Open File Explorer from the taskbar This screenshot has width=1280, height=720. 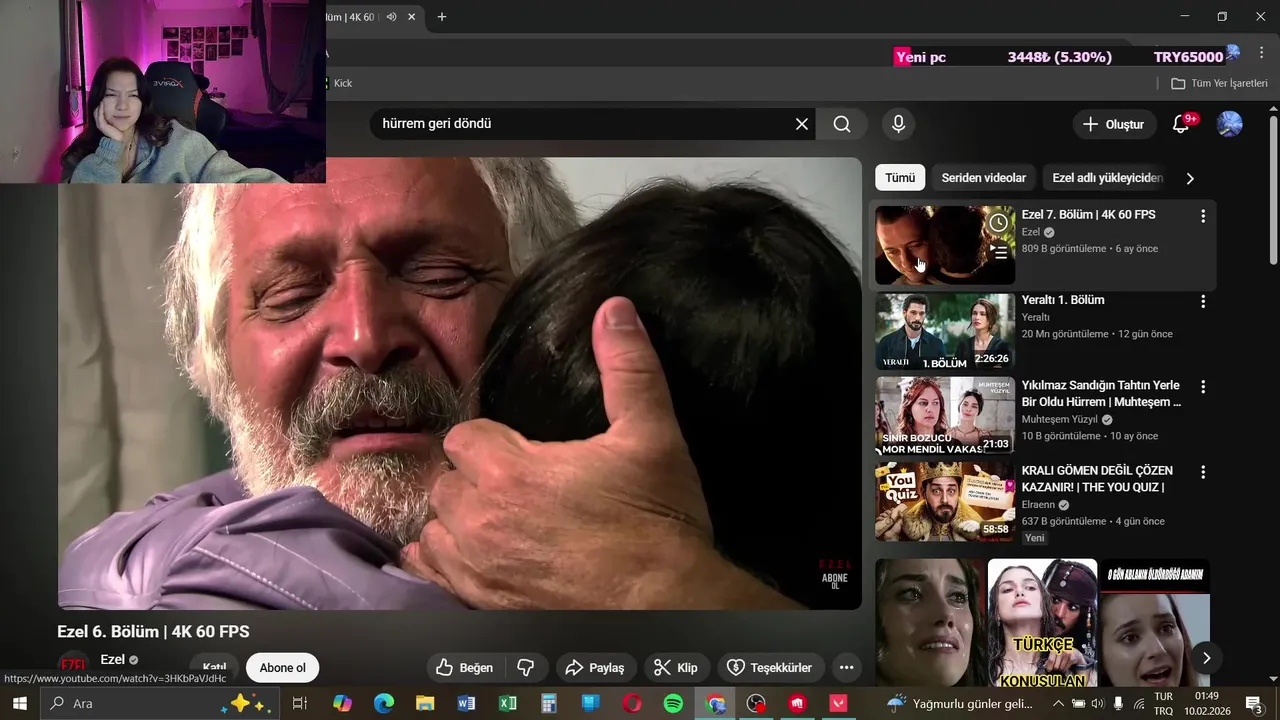click(425, 704)
